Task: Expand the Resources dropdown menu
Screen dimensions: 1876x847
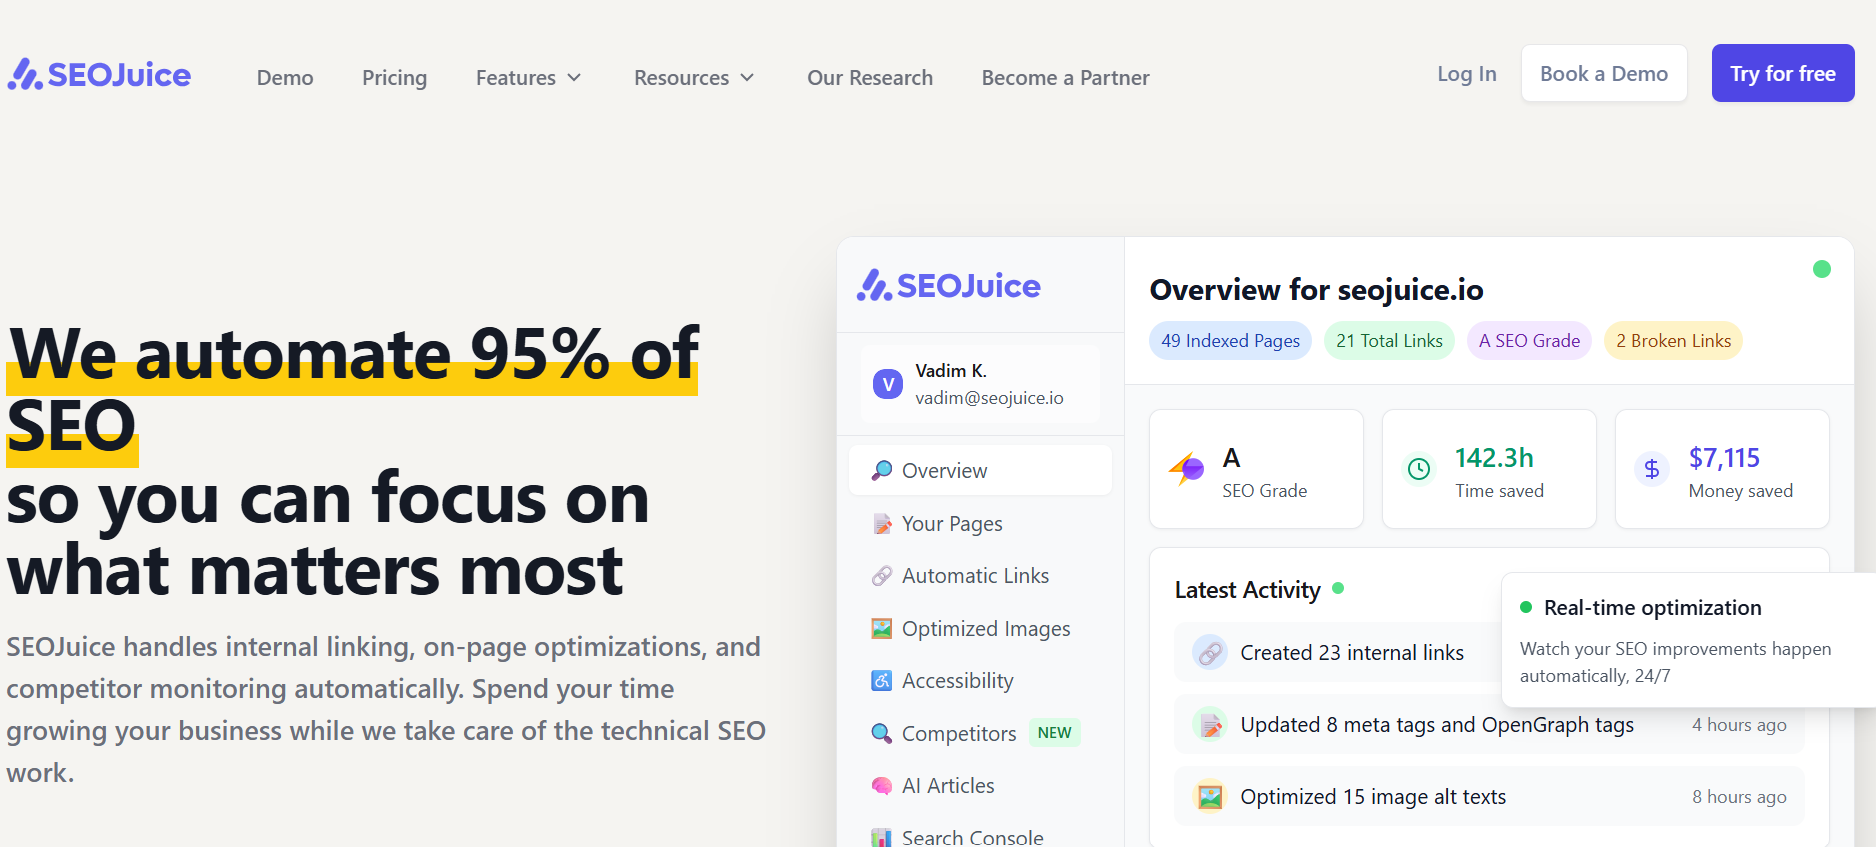Action: [694, 78]
